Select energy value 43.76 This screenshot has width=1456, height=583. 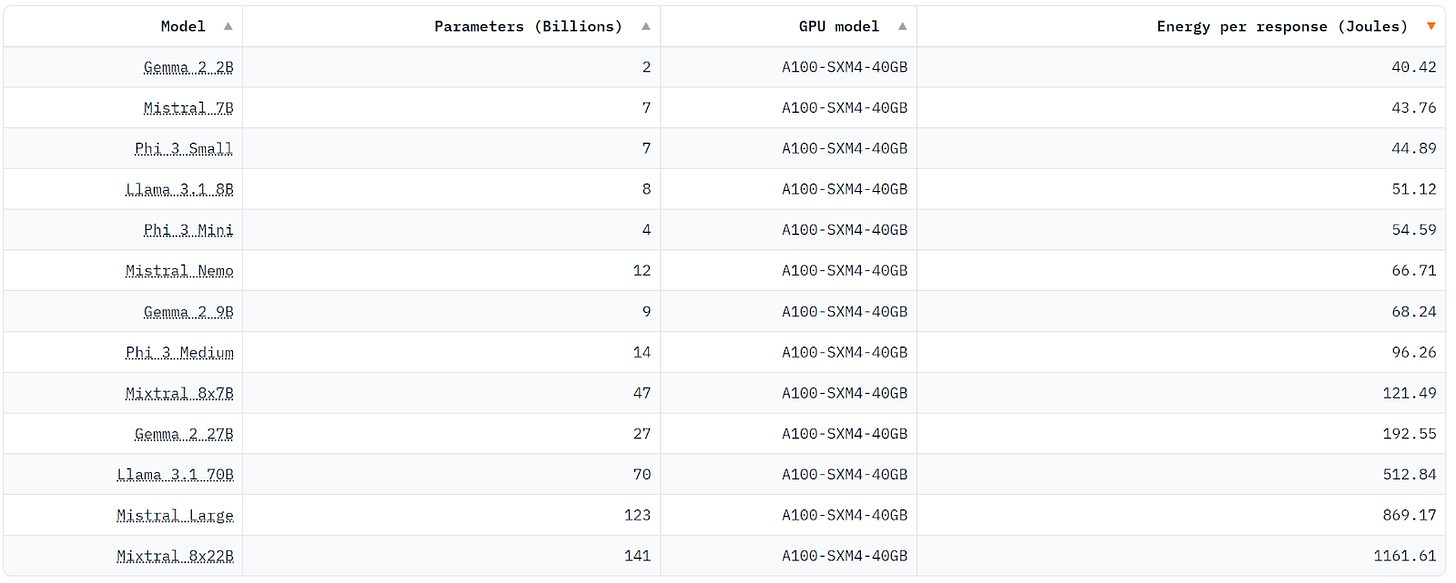(1414, 108)
